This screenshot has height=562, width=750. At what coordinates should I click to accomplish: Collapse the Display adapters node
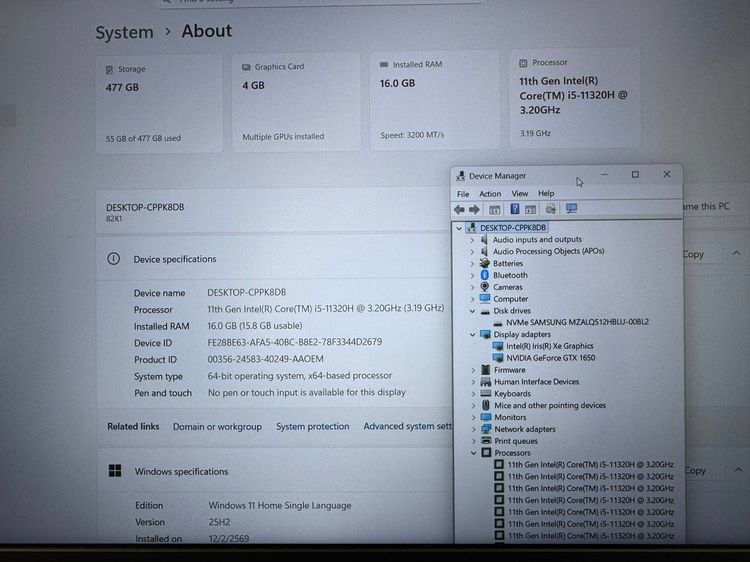pyautogui.click(x=473, y=334)
